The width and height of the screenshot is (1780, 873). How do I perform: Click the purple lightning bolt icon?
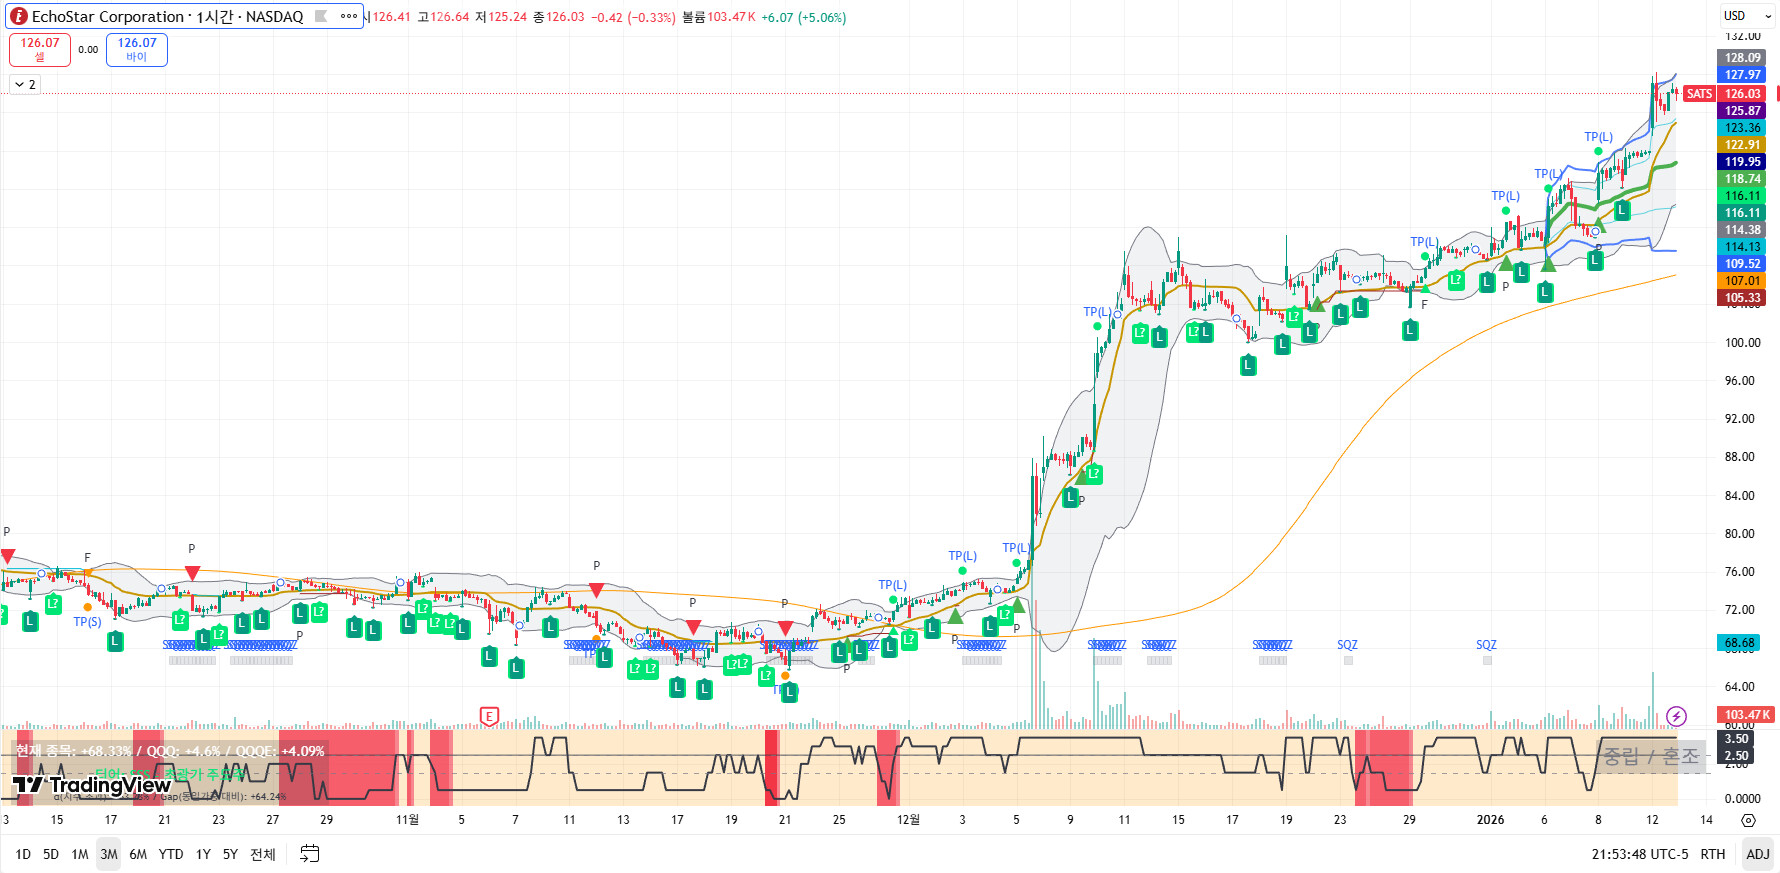point(1677,716)
